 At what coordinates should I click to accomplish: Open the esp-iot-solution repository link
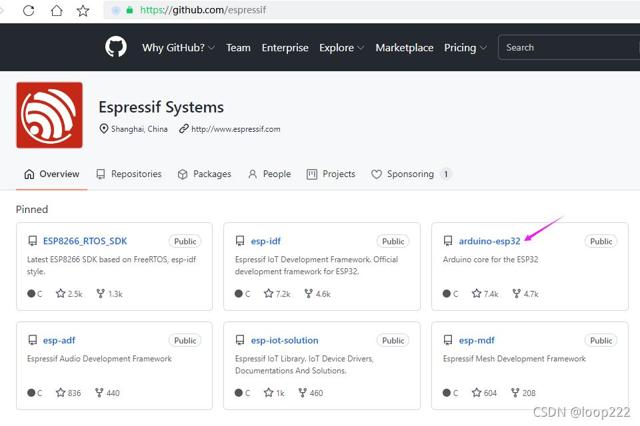tap(284, 340)
